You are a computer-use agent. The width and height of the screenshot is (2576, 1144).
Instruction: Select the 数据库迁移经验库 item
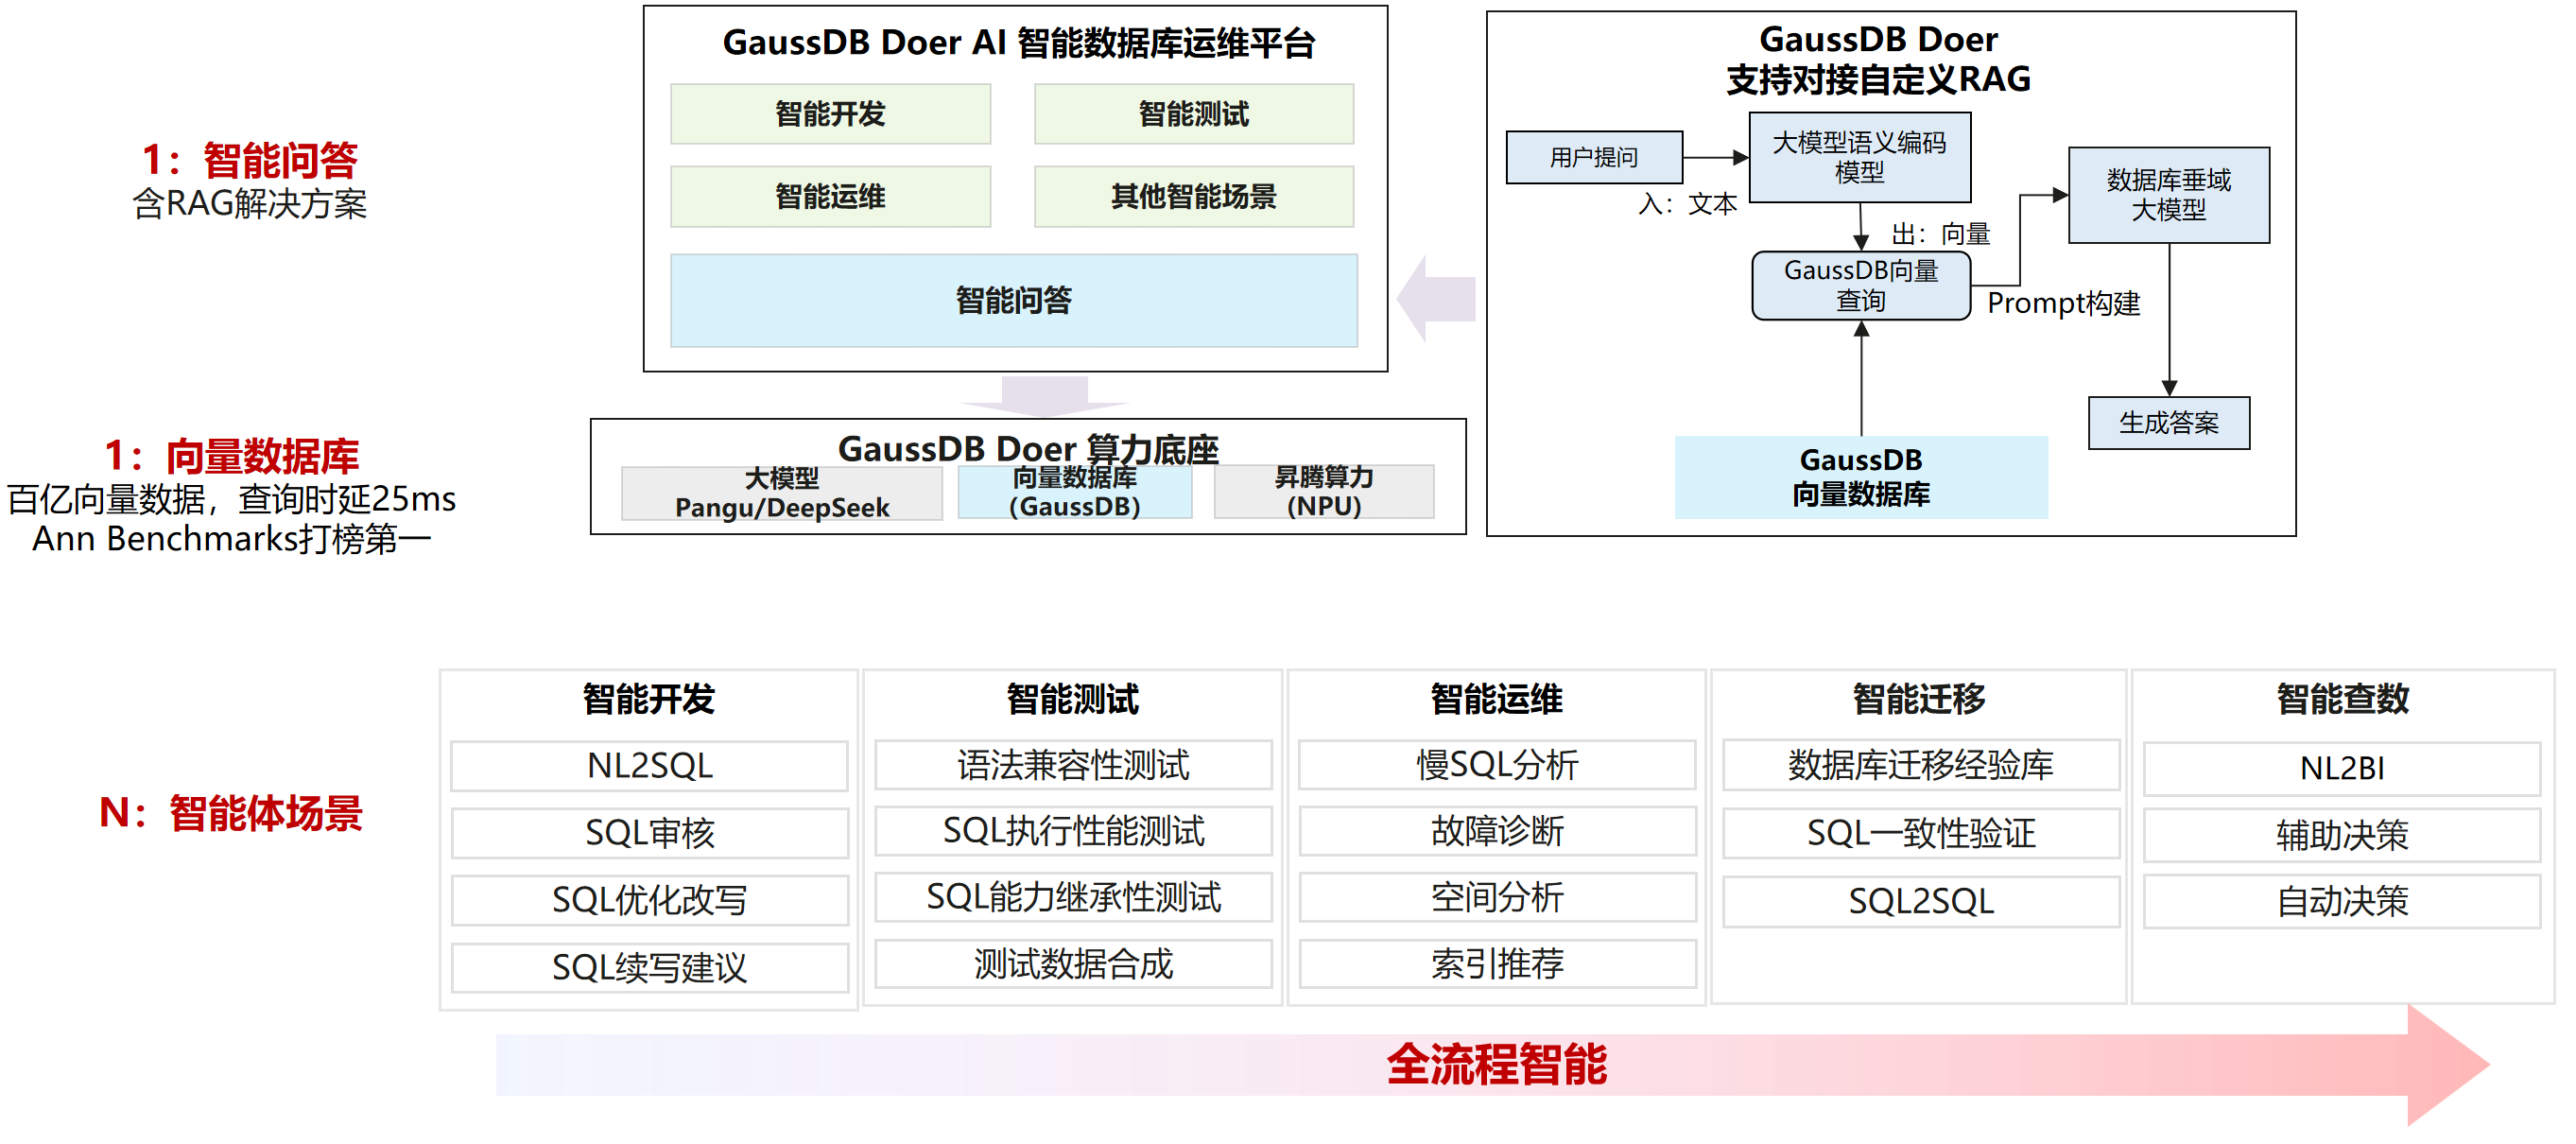(x=1920, y=765)
